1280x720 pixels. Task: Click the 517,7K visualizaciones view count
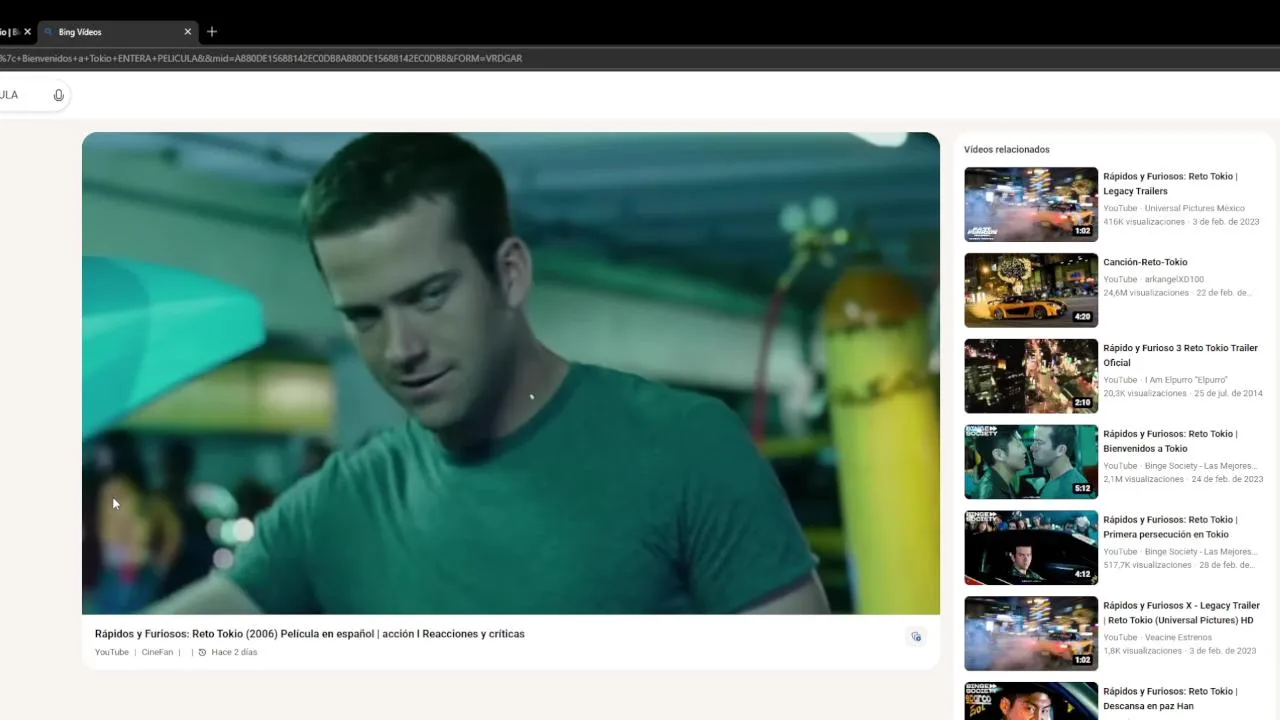pos(1147,566)
